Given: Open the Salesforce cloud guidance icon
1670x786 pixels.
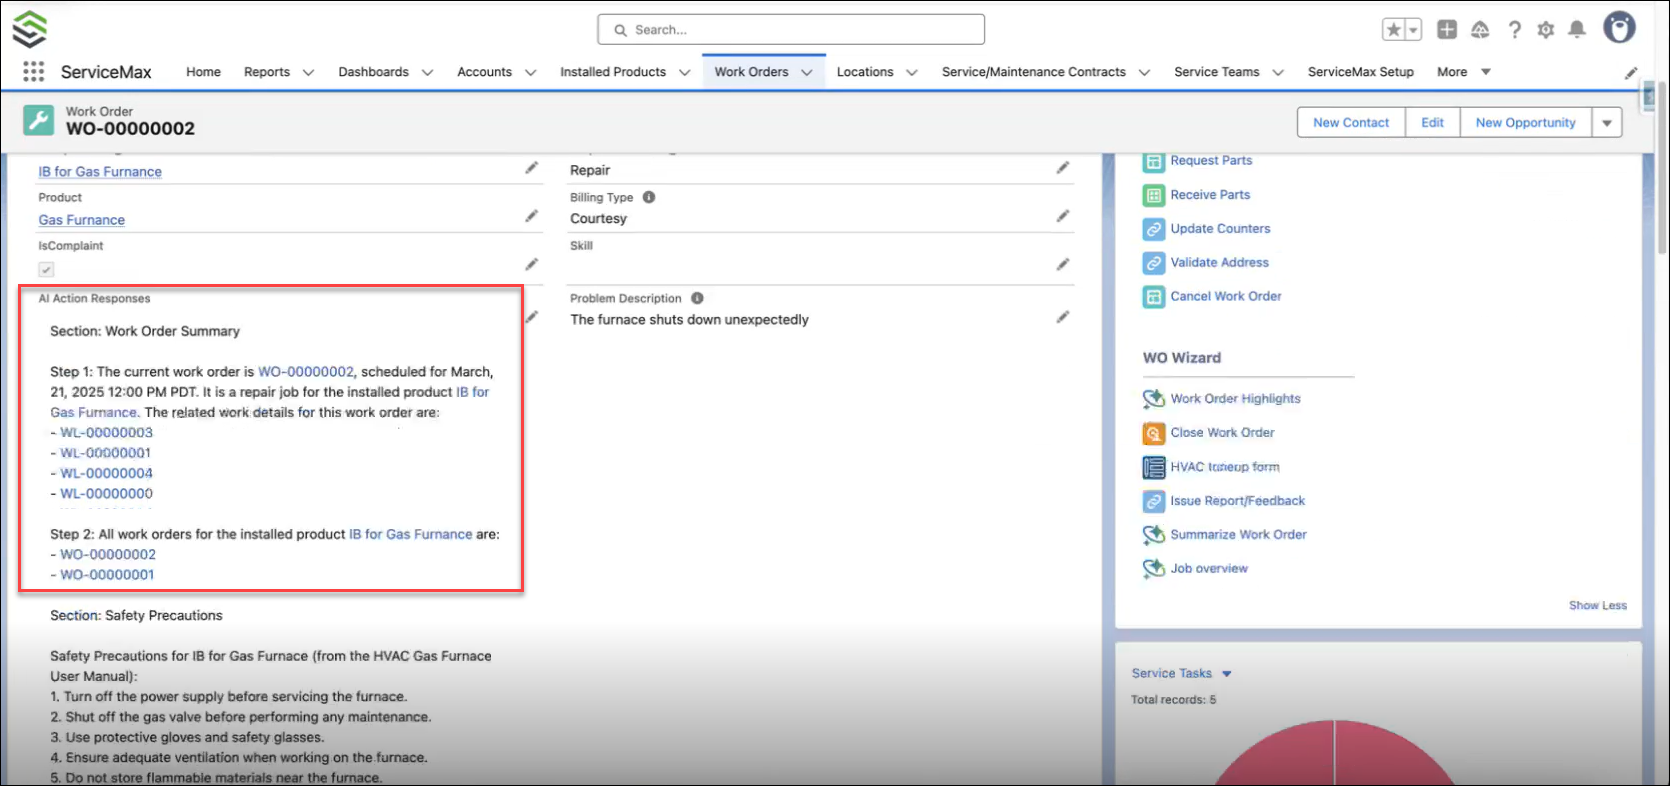Looking at the screenshot, I should (x=1480, y=30).
